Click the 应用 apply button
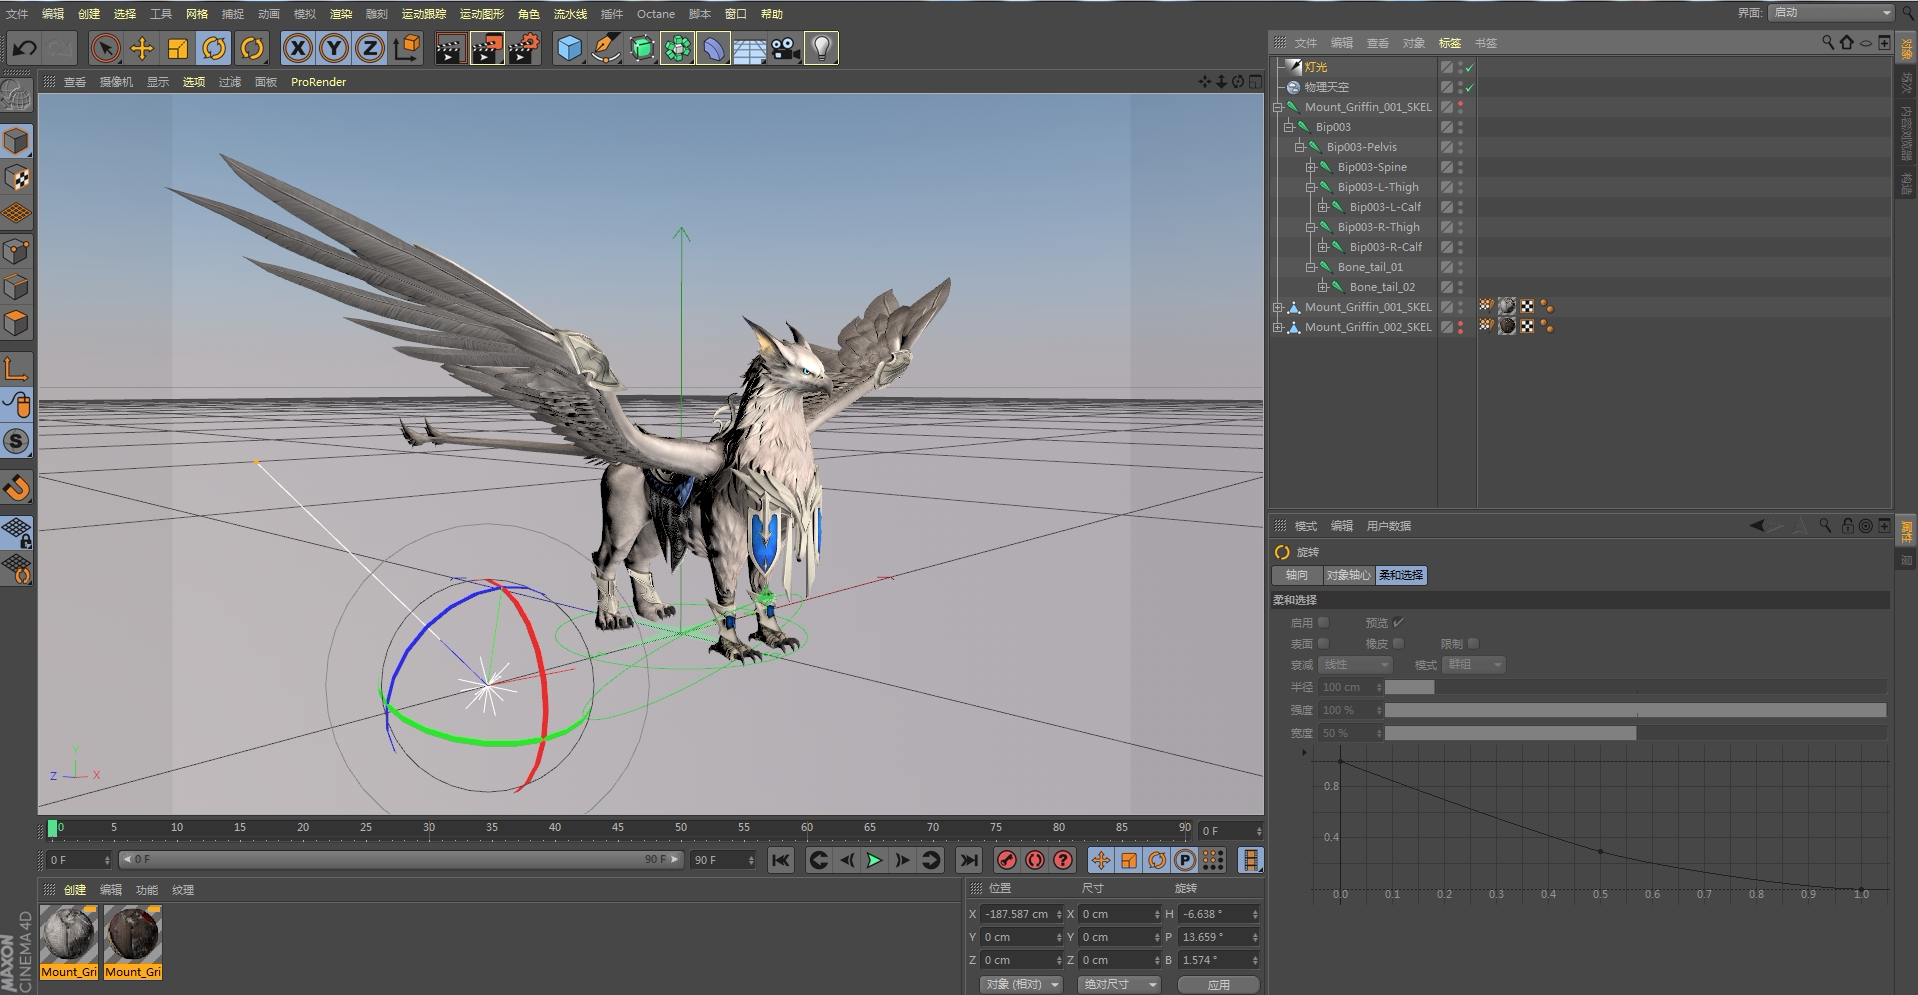The image size is (1918, 995). click(x=1217, y=984)
